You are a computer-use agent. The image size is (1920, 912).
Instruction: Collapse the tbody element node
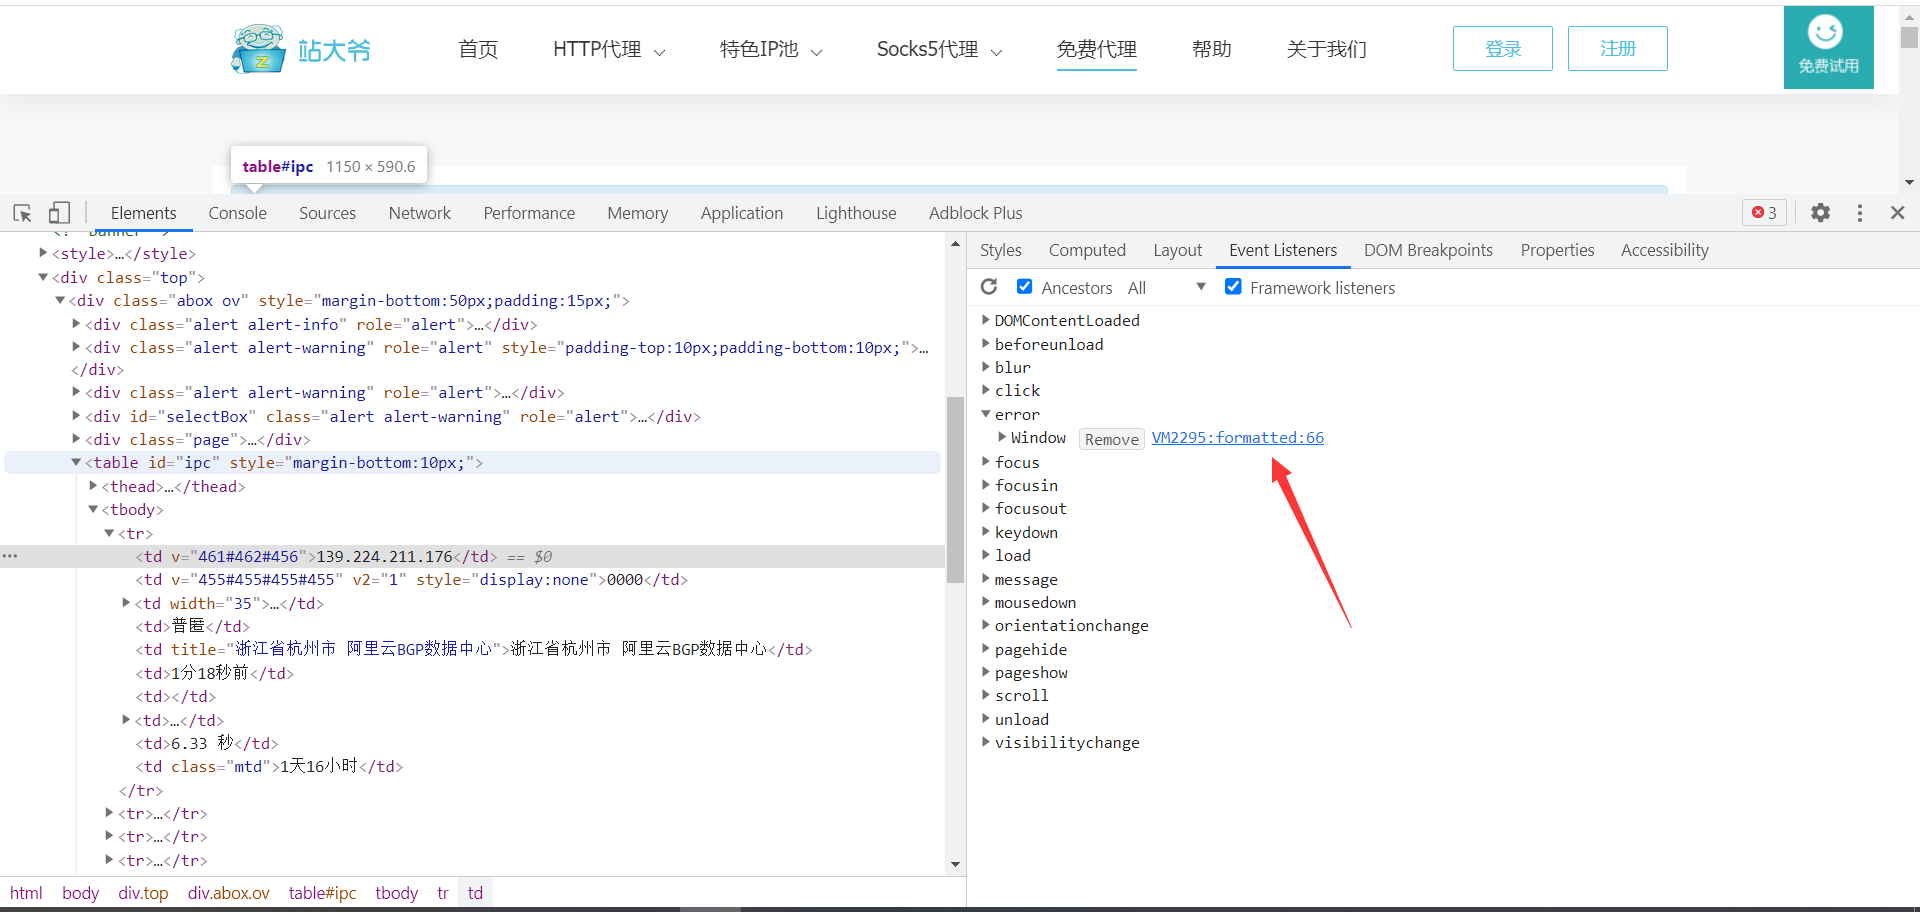tap(93, 509)
